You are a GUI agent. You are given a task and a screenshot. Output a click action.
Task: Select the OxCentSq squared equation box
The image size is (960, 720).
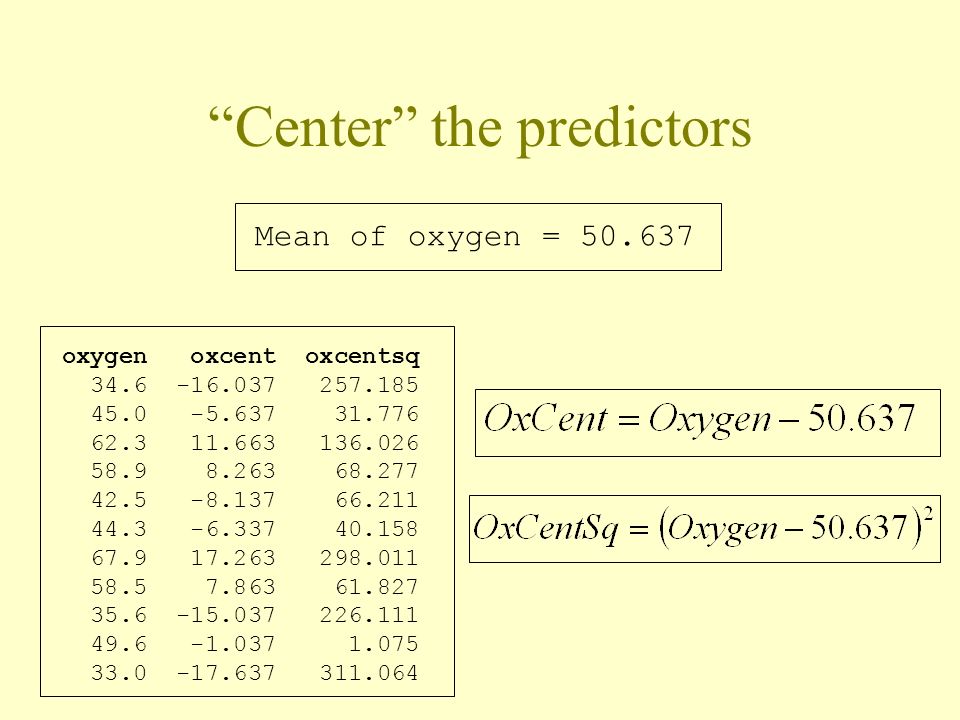pyautogui.click(x=705, y=529)
